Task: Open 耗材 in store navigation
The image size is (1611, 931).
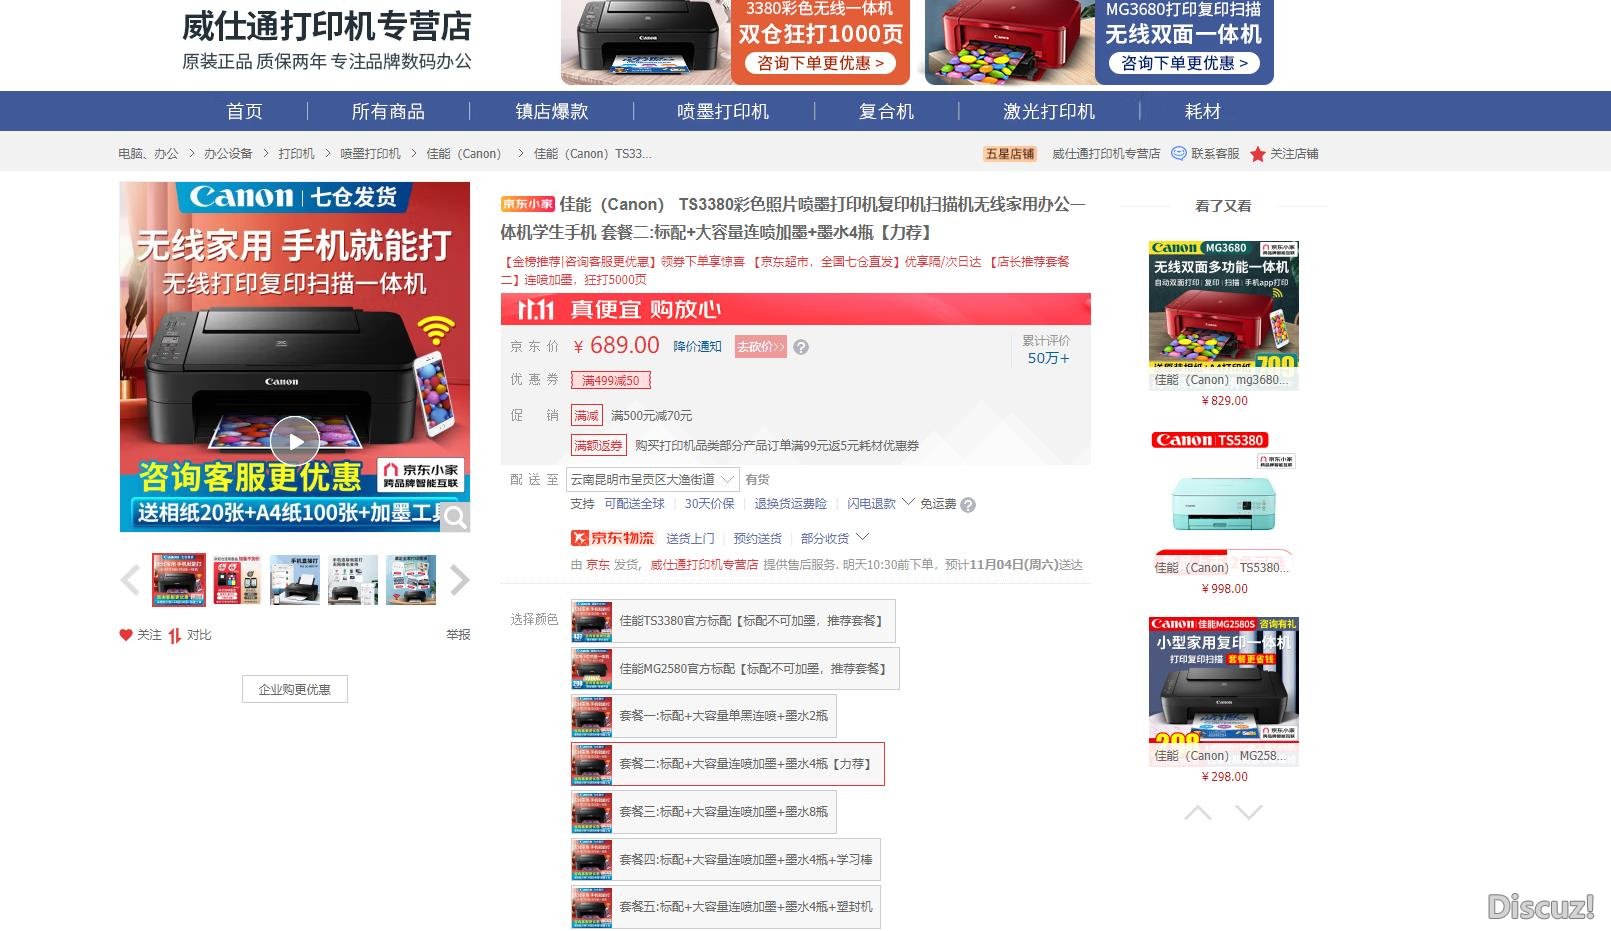Action: (1203, 111)
